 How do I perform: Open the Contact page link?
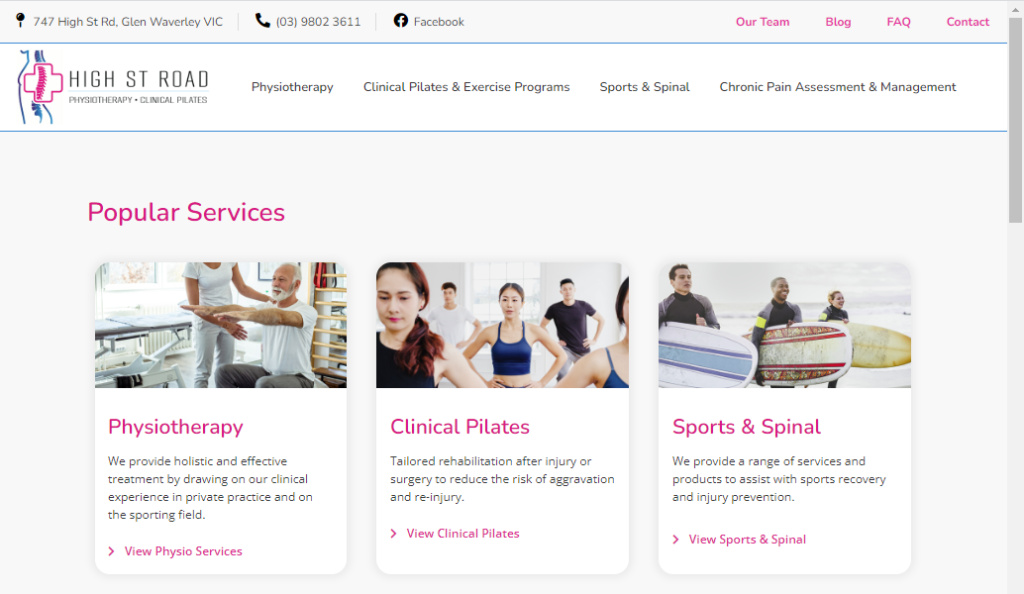tap(967, 22)
